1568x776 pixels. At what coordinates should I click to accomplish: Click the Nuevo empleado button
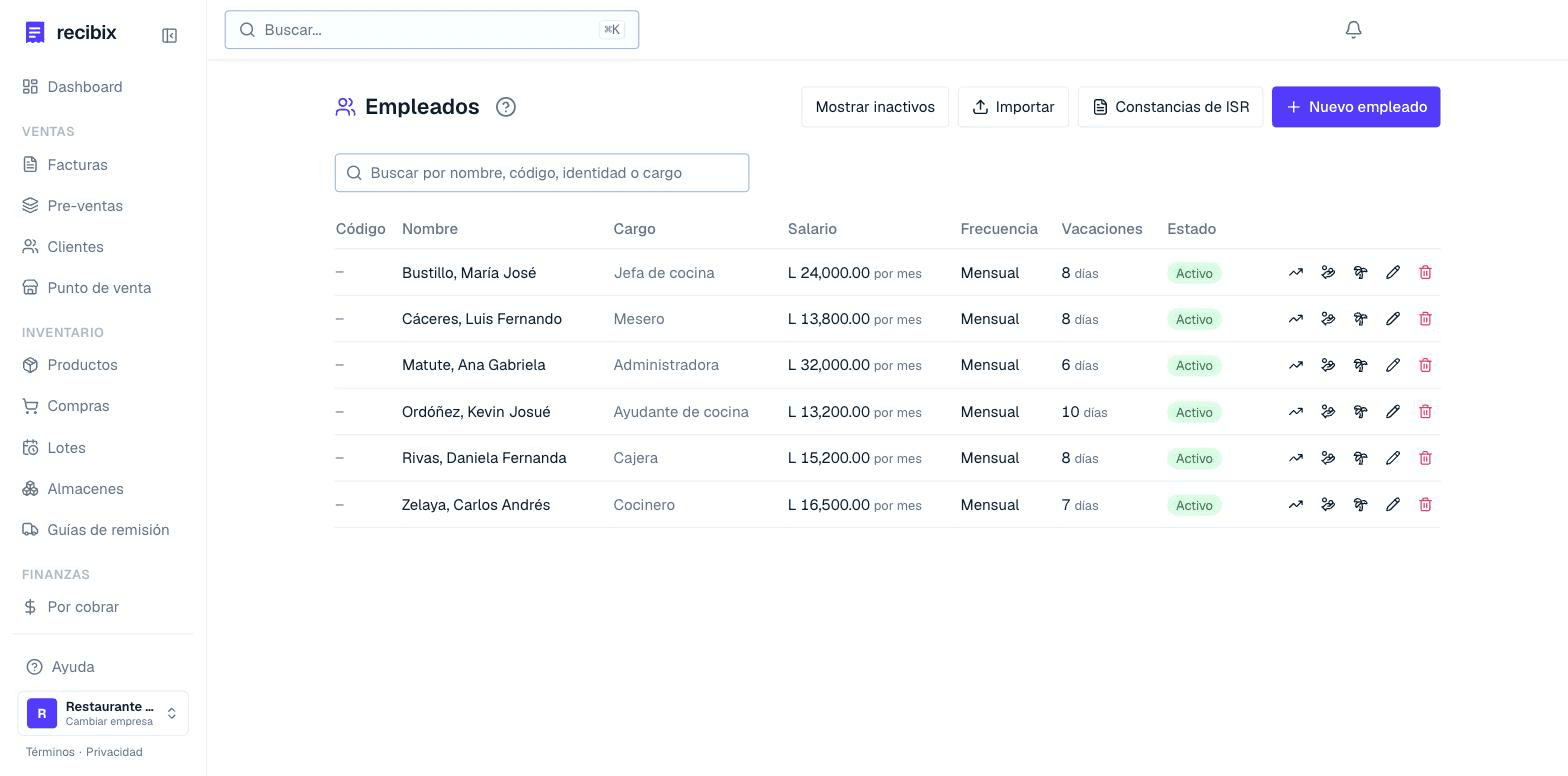pos(1356,107)
